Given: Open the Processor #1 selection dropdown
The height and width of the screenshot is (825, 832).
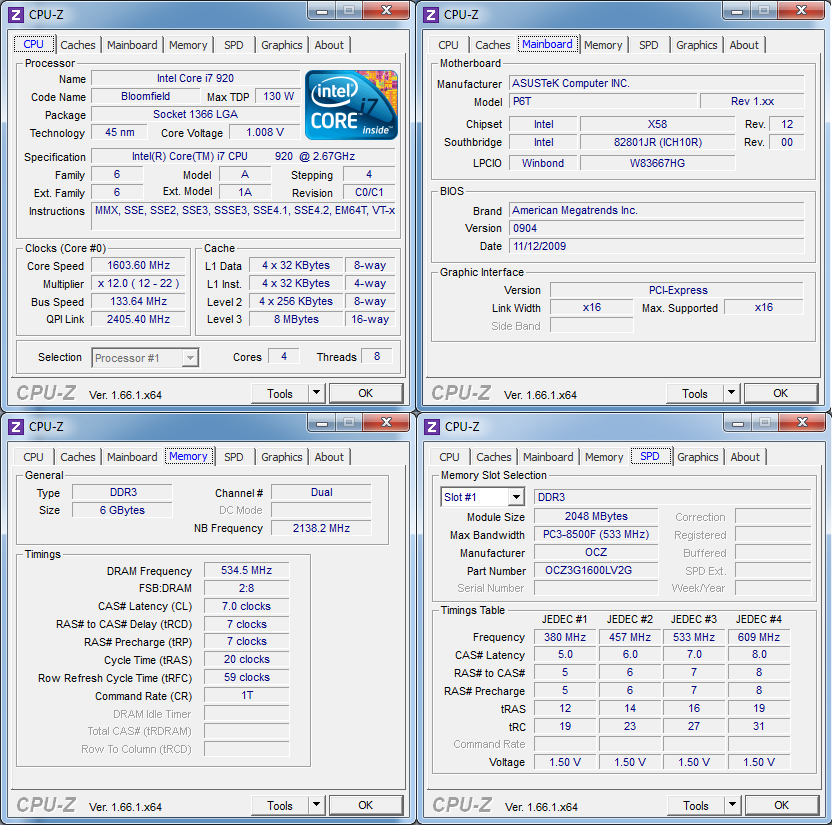Looking at the screenshot, I should [145, 358].
